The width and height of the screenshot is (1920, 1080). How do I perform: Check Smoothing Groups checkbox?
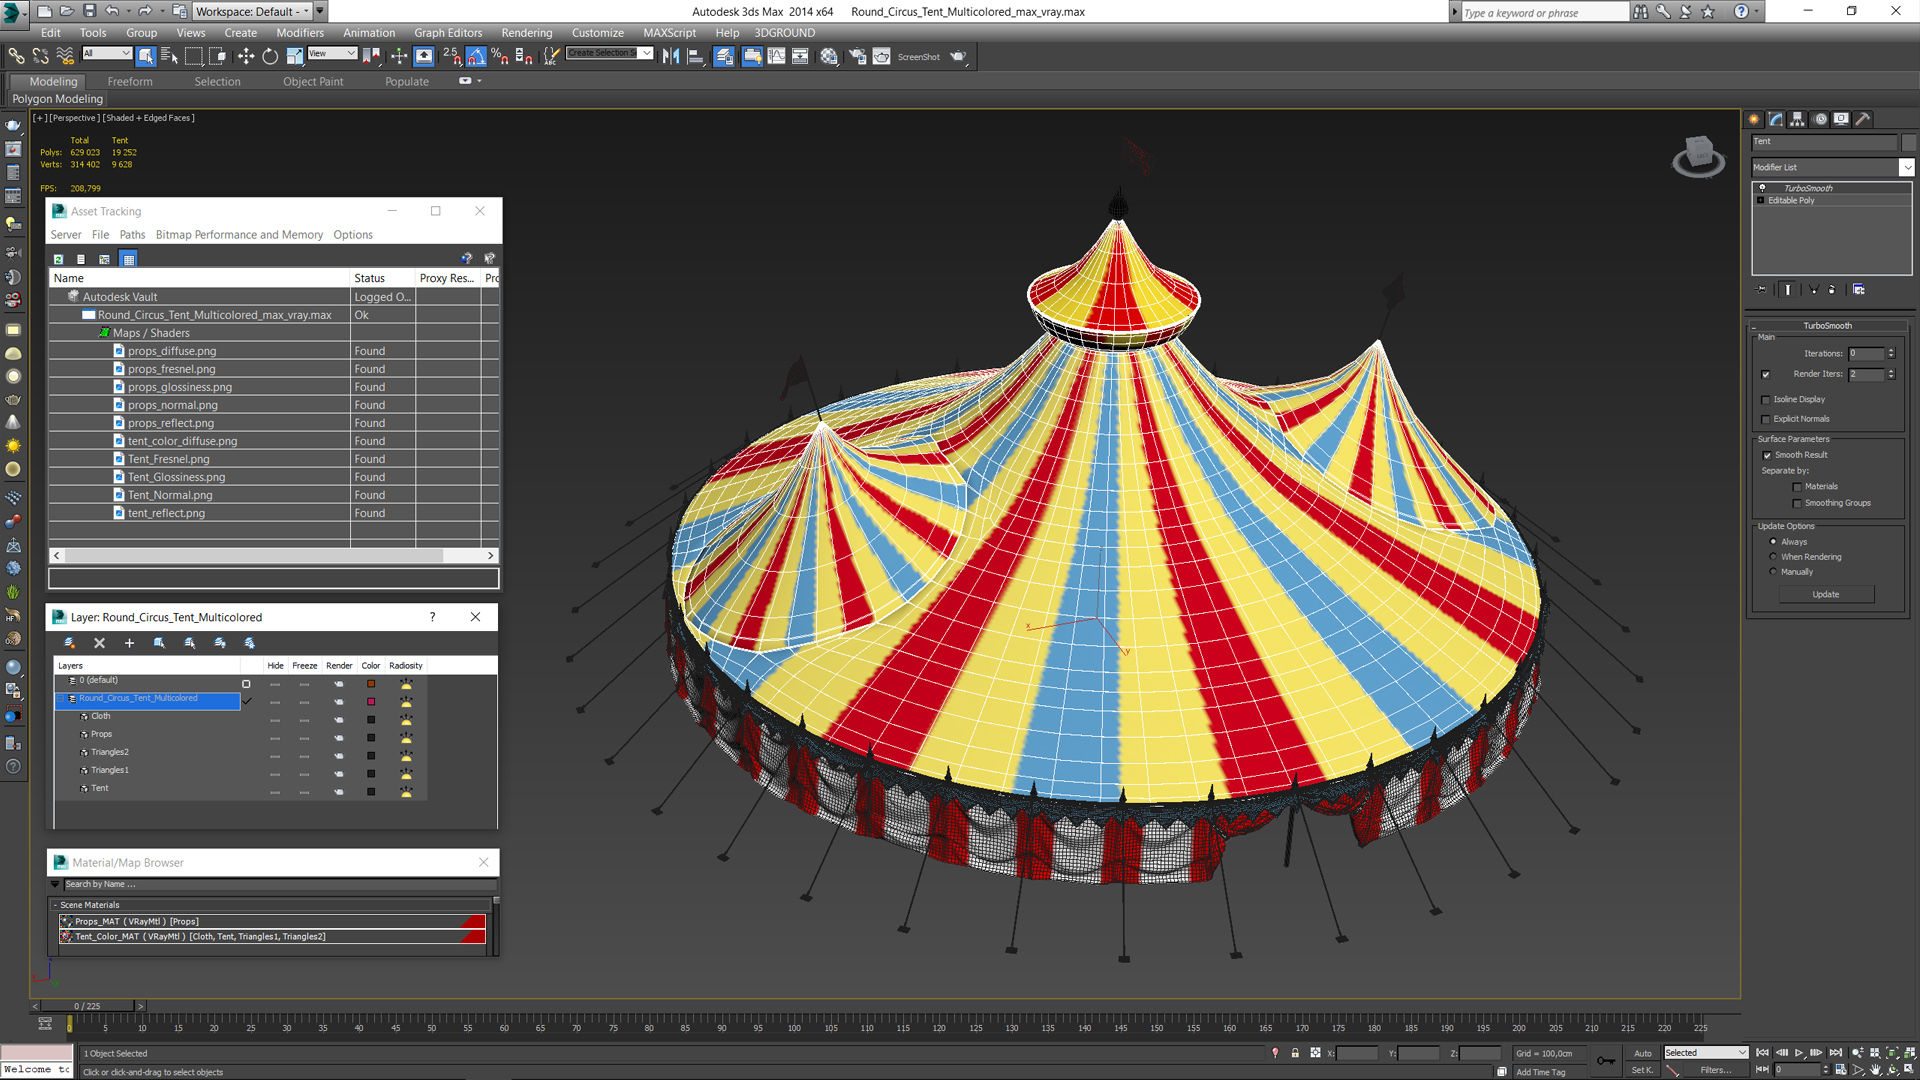pyautogui.click(x=1797, y=503)
